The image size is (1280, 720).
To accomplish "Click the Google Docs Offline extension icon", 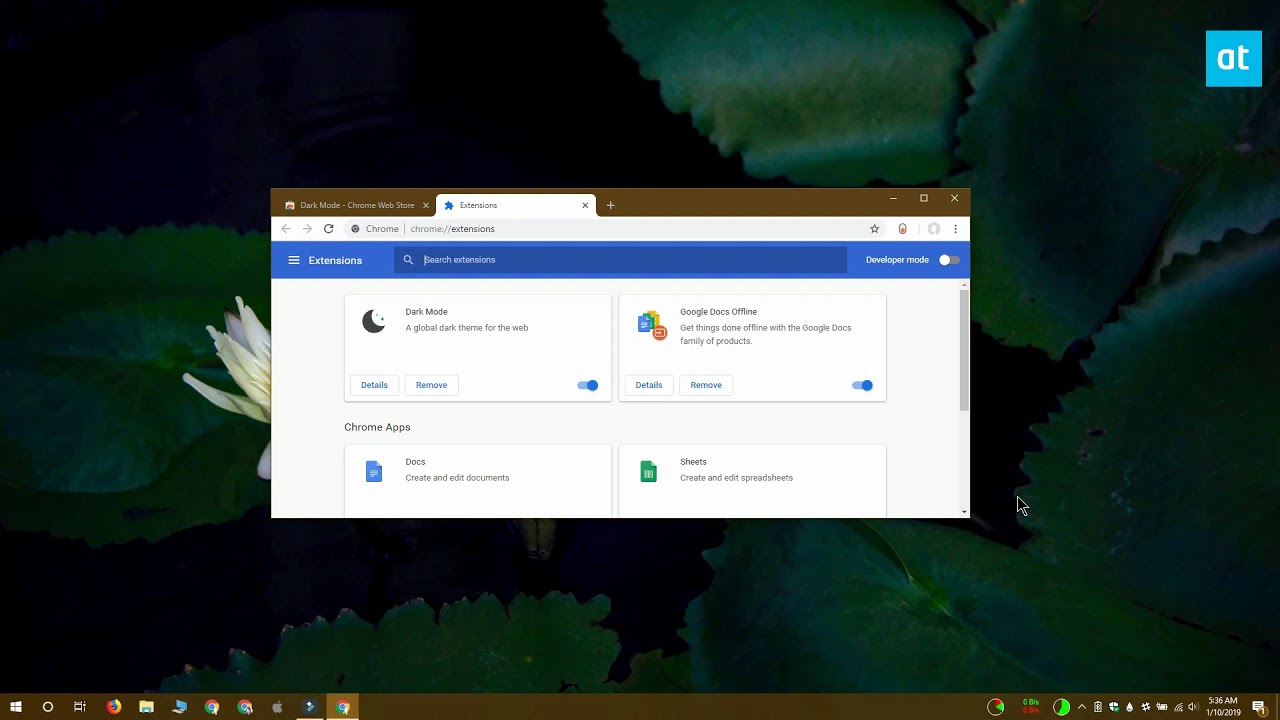I will coord(652,325).
